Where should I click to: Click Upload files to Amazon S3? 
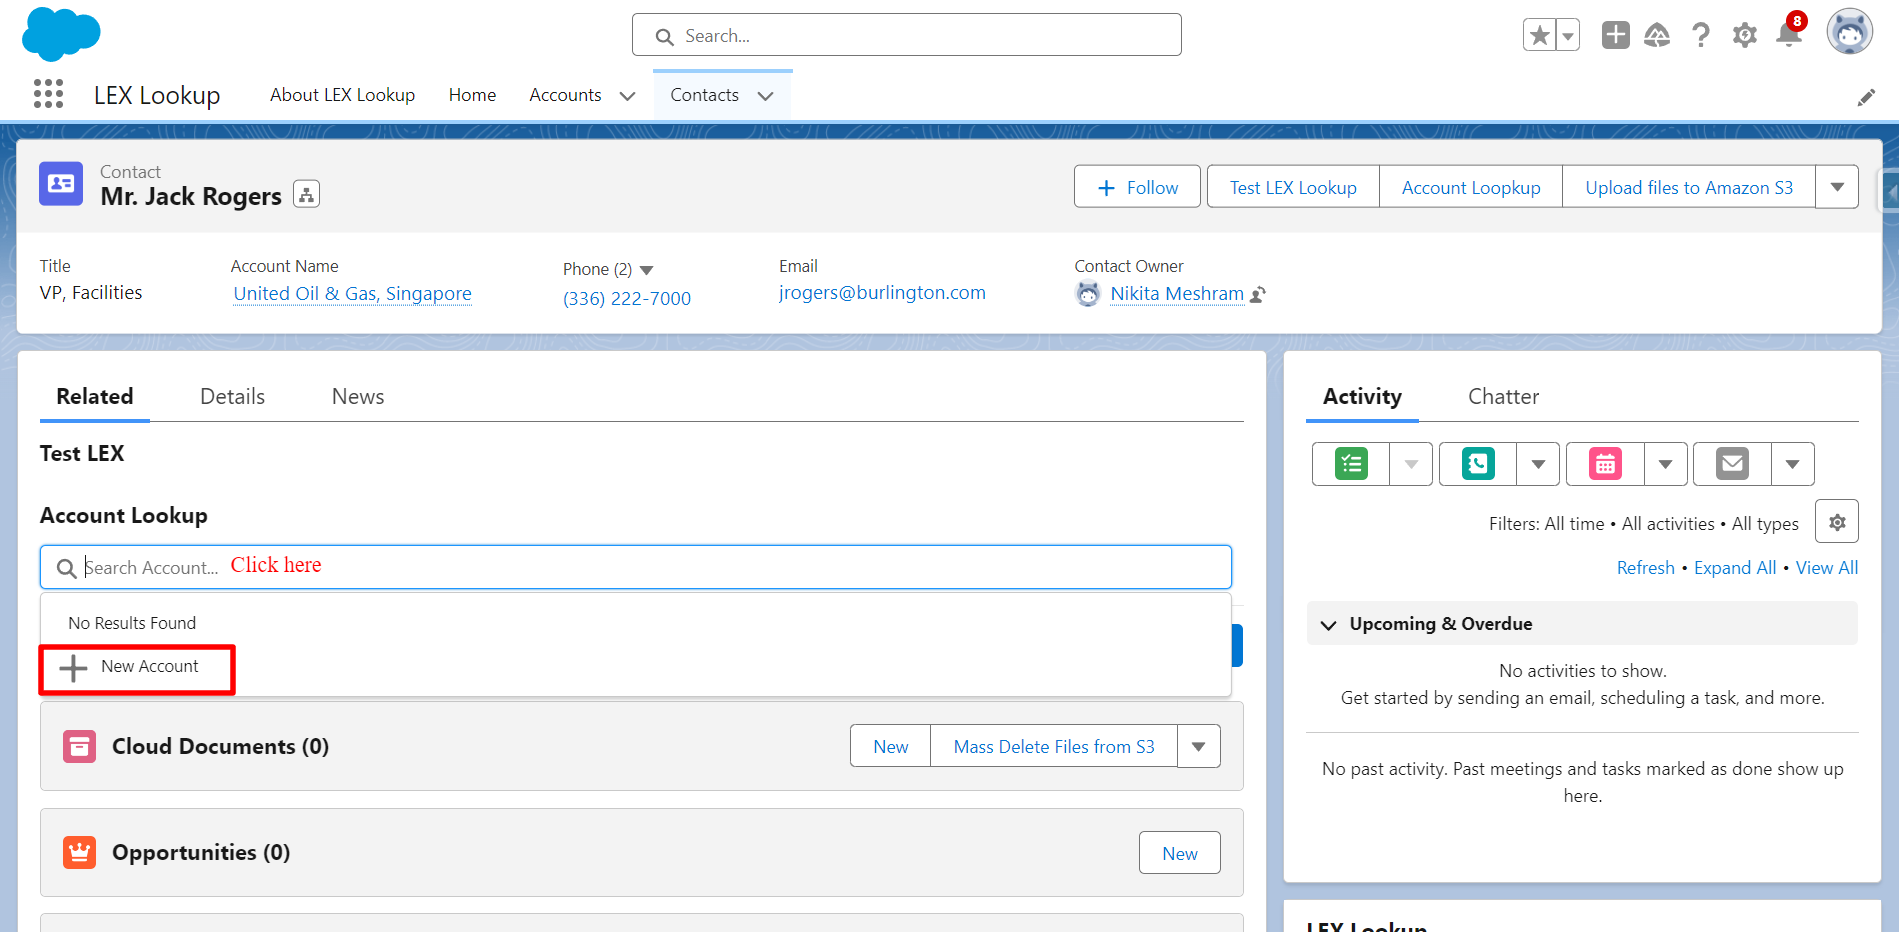(1689, 187)
